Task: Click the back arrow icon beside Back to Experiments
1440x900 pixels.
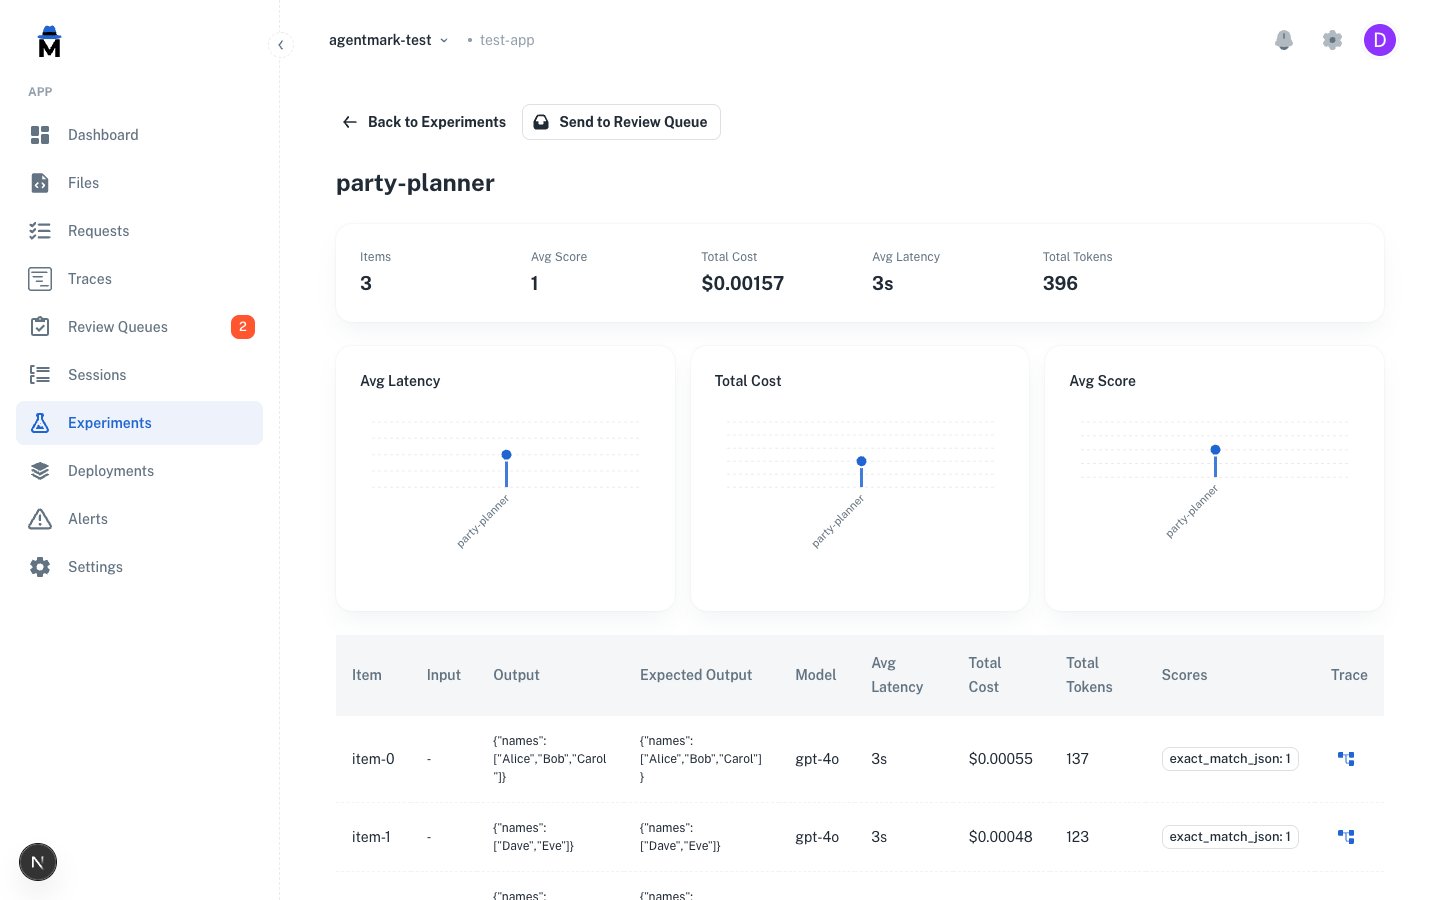Action: (350, 122)
